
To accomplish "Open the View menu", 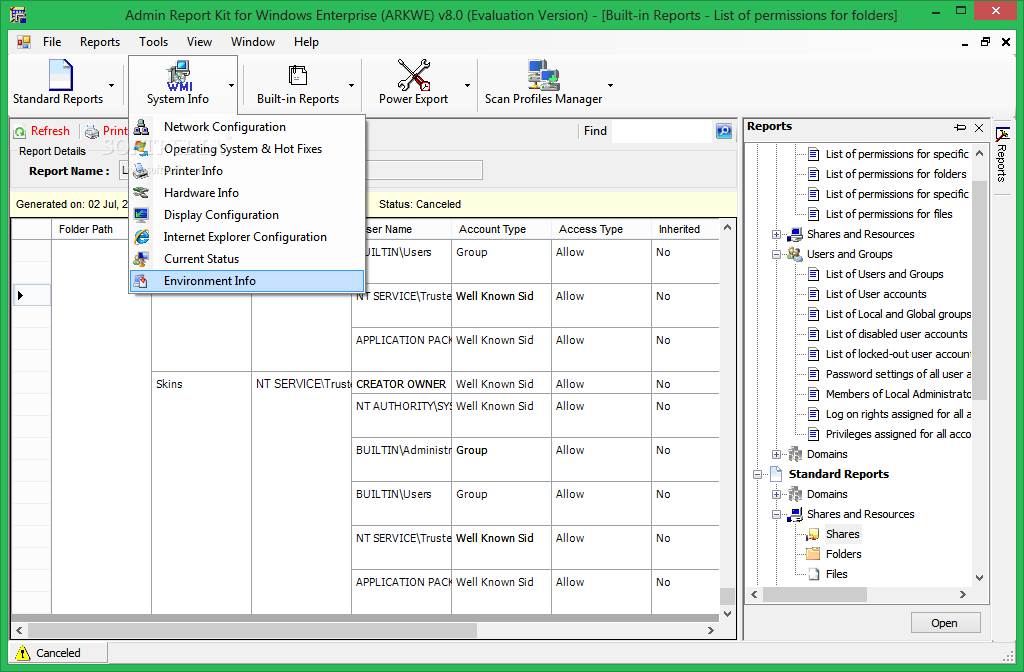I will pyautogui.click(x=199, y=42).
